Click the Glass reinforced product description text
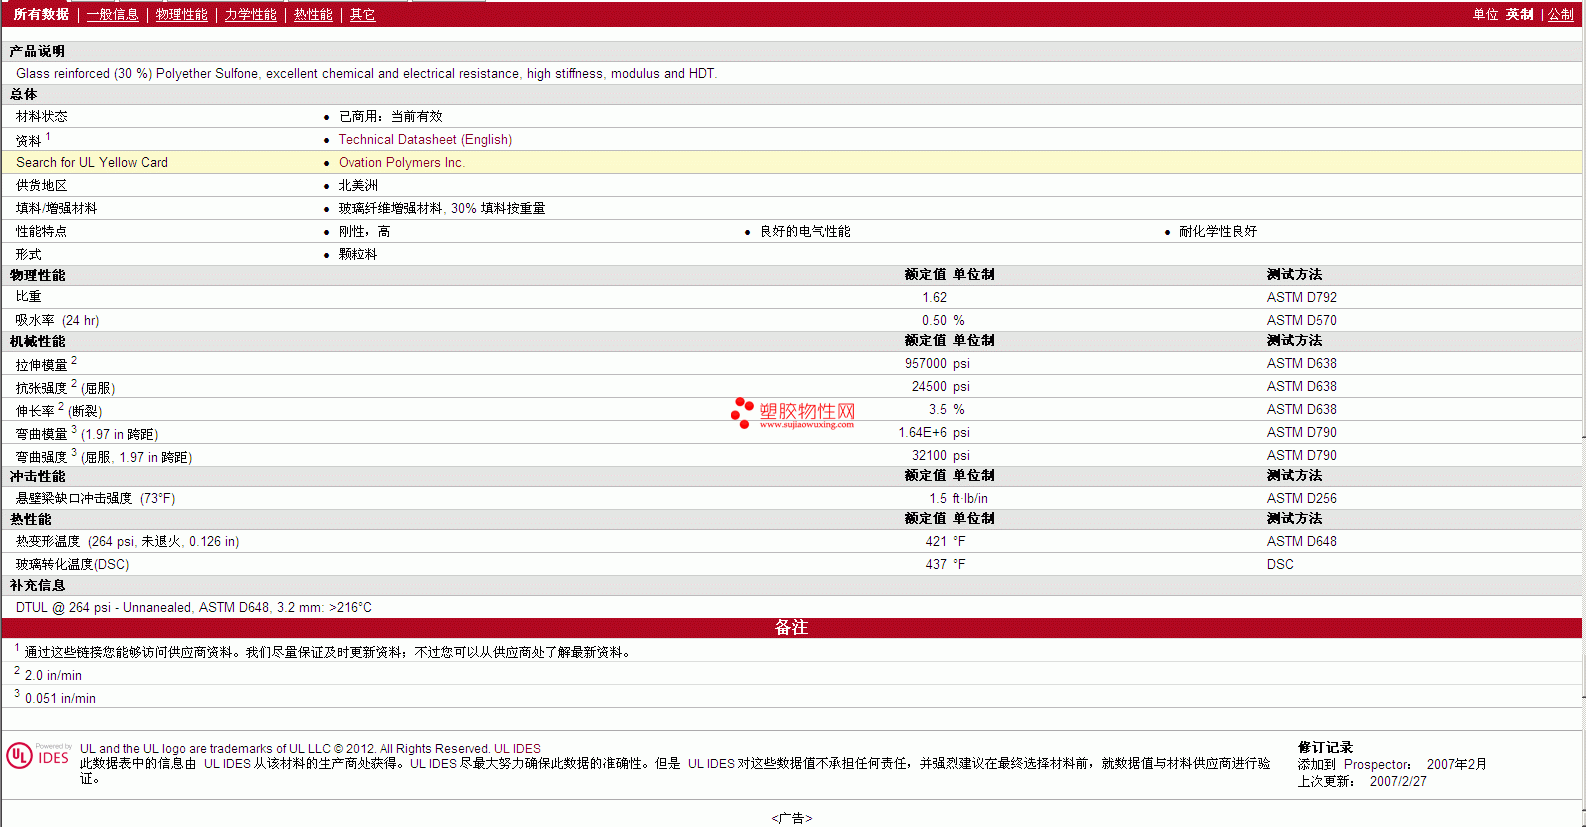This screenshot has width=1586, height=827. (x=367, y=74)
